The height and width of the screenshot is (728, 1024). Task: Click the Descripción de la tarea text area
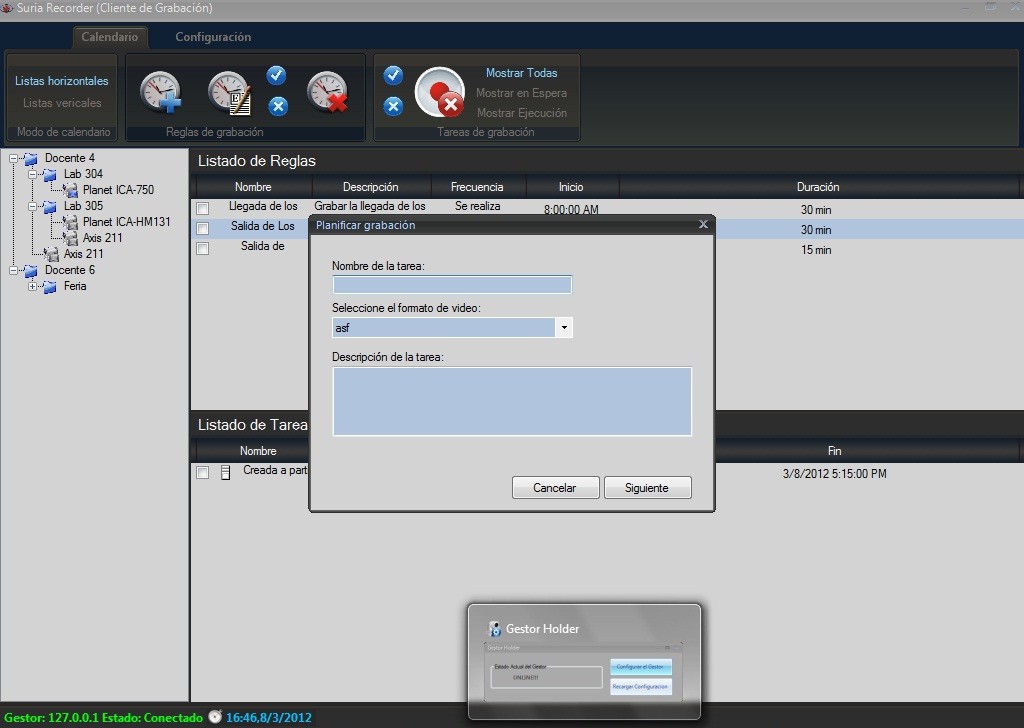pyautogui.click(x=512, y=401)
